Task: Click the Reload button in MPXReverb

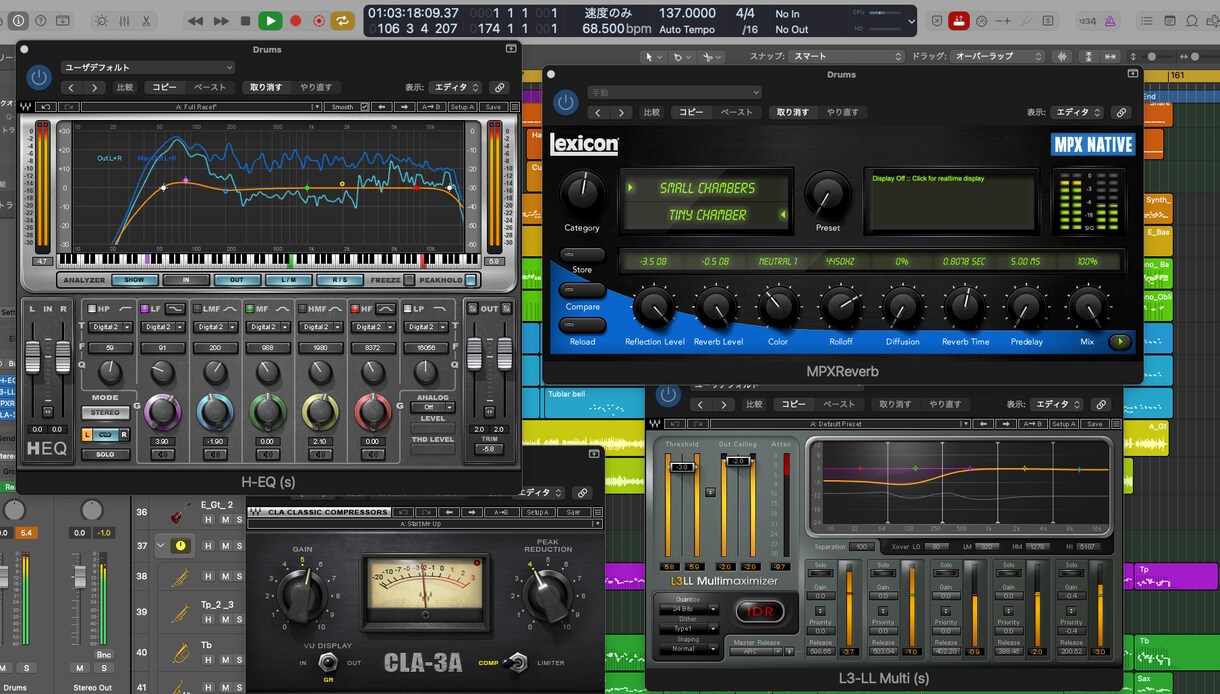Action: 582,326
